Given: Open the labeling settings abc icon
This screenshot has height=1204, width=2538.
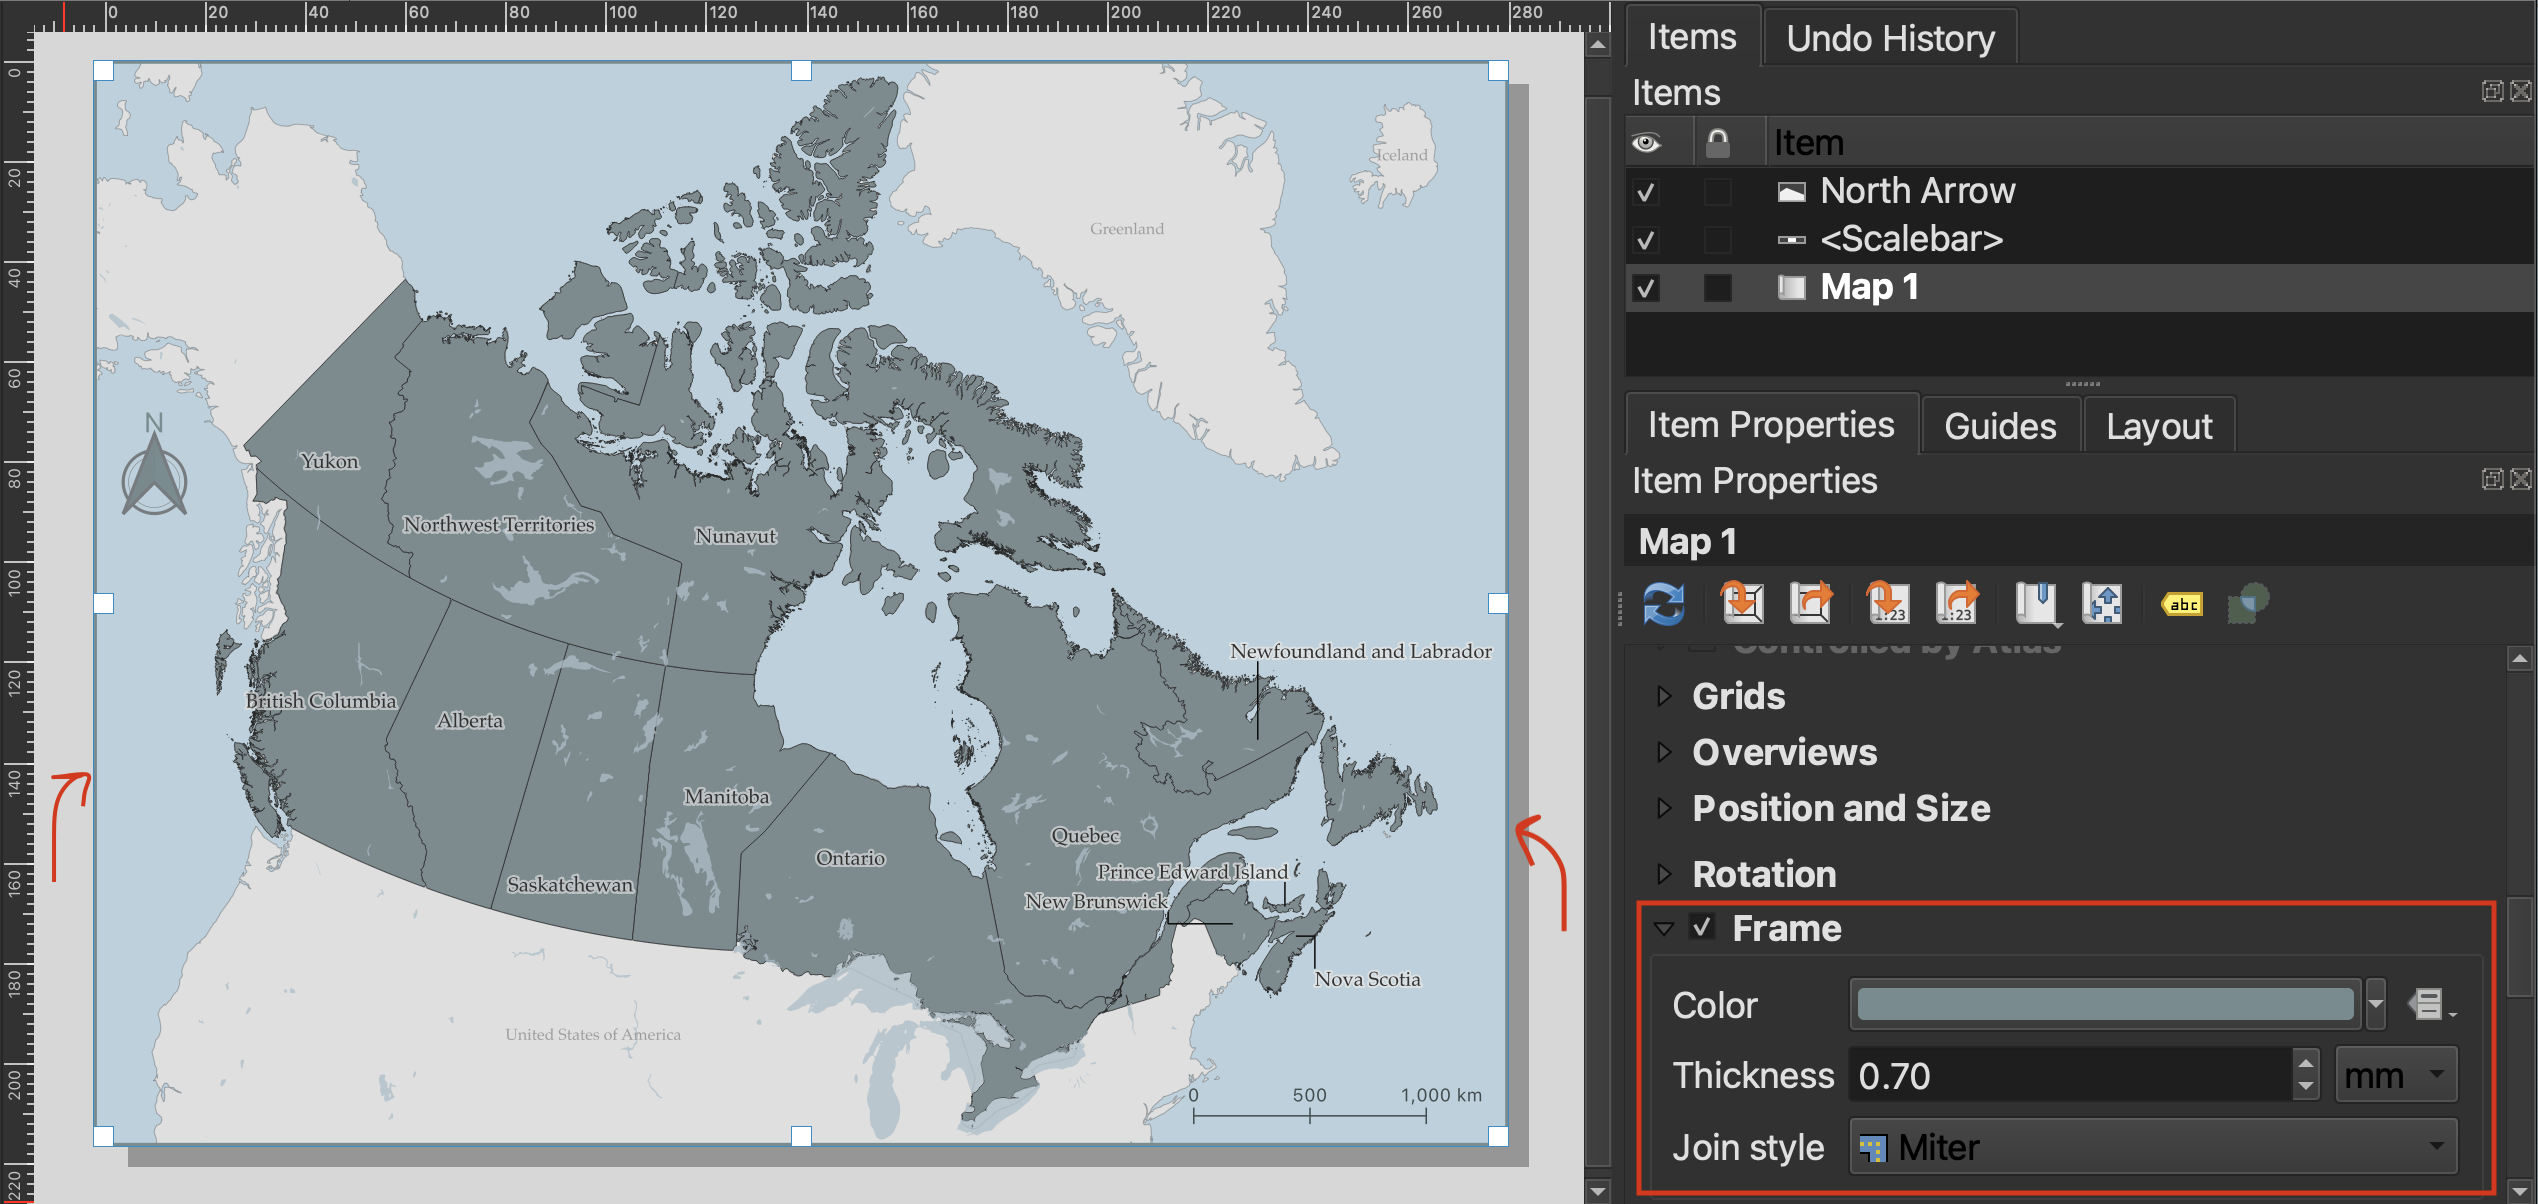Looking at the screenshot, I should [x=2182, y=604].
